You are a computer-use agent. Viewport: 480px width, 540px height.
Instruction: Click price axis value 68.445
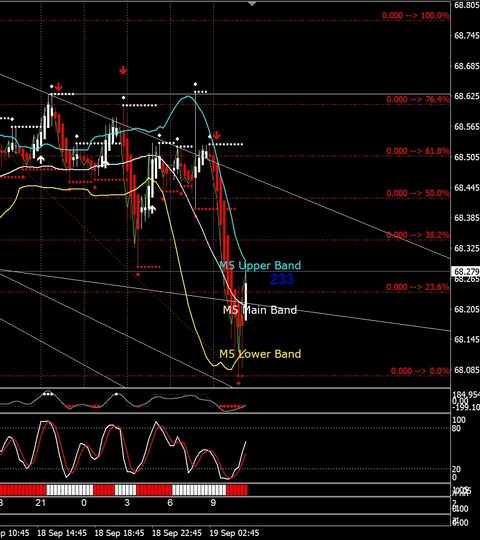(467, 188)
